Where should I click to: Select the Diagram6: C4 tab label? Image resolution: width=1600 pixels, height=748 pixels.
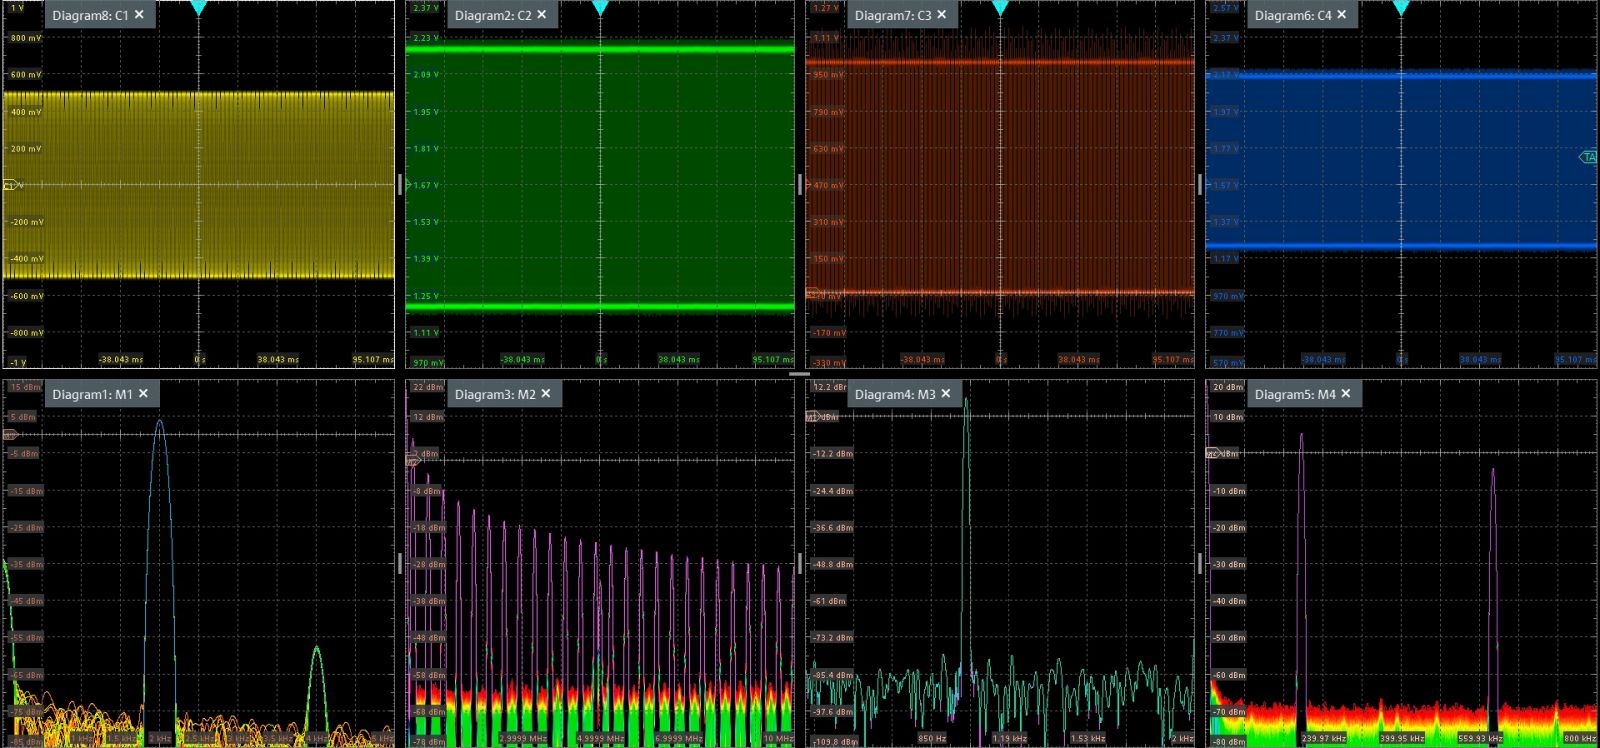[x=1293, y=15]
